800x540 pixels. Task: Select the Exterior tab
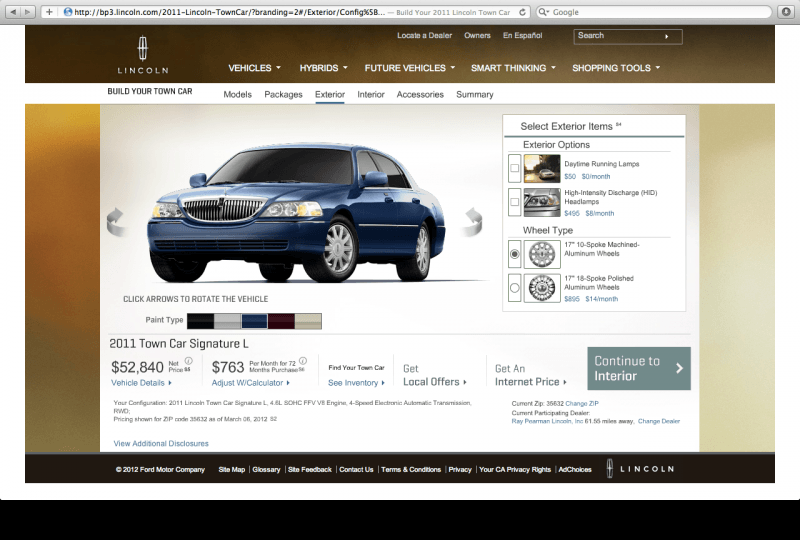pos(330,94)
